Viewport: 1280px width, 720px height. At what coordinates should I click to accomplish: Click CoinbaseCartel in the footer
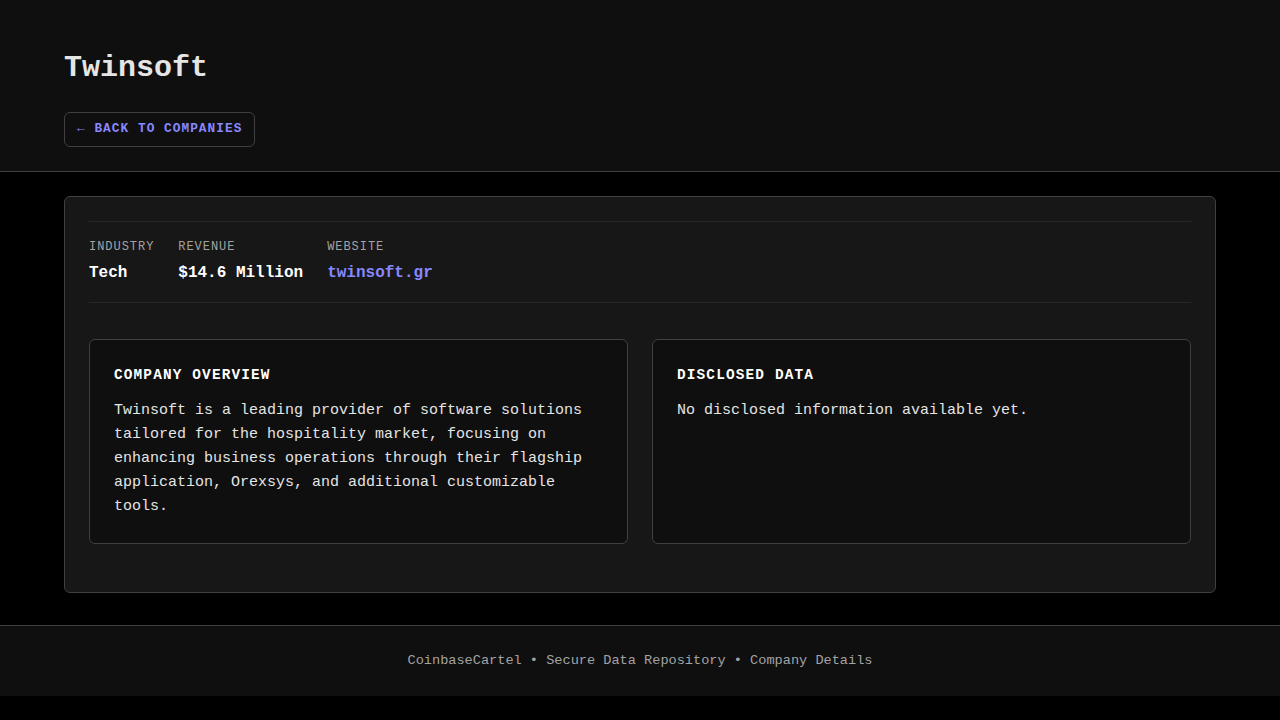pos(464,660)
